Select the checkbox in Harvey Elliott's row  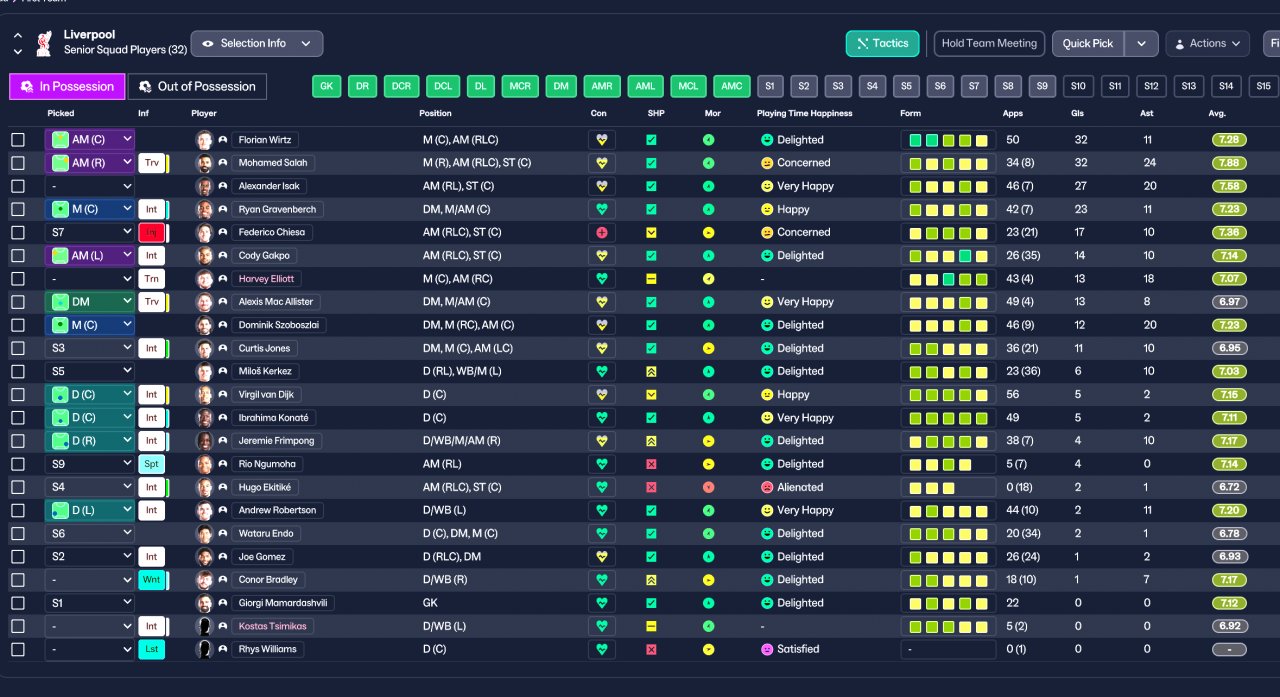pyautogui.click(x=18, y=279)
